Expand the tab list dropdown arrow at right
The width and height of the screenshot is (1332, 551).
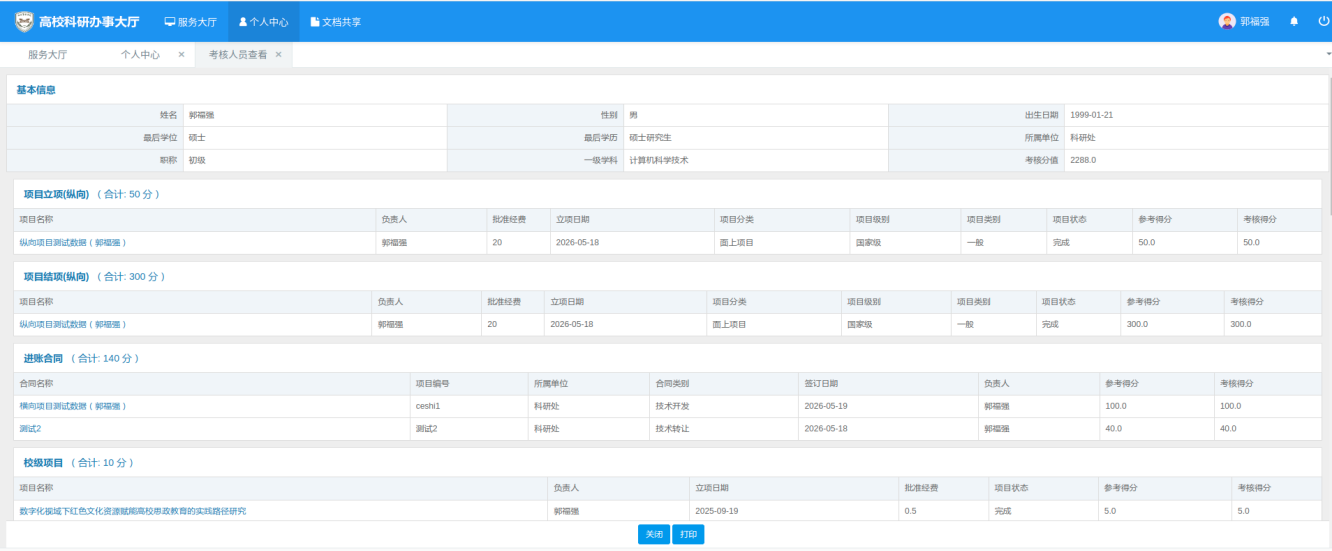point(1328,54)
